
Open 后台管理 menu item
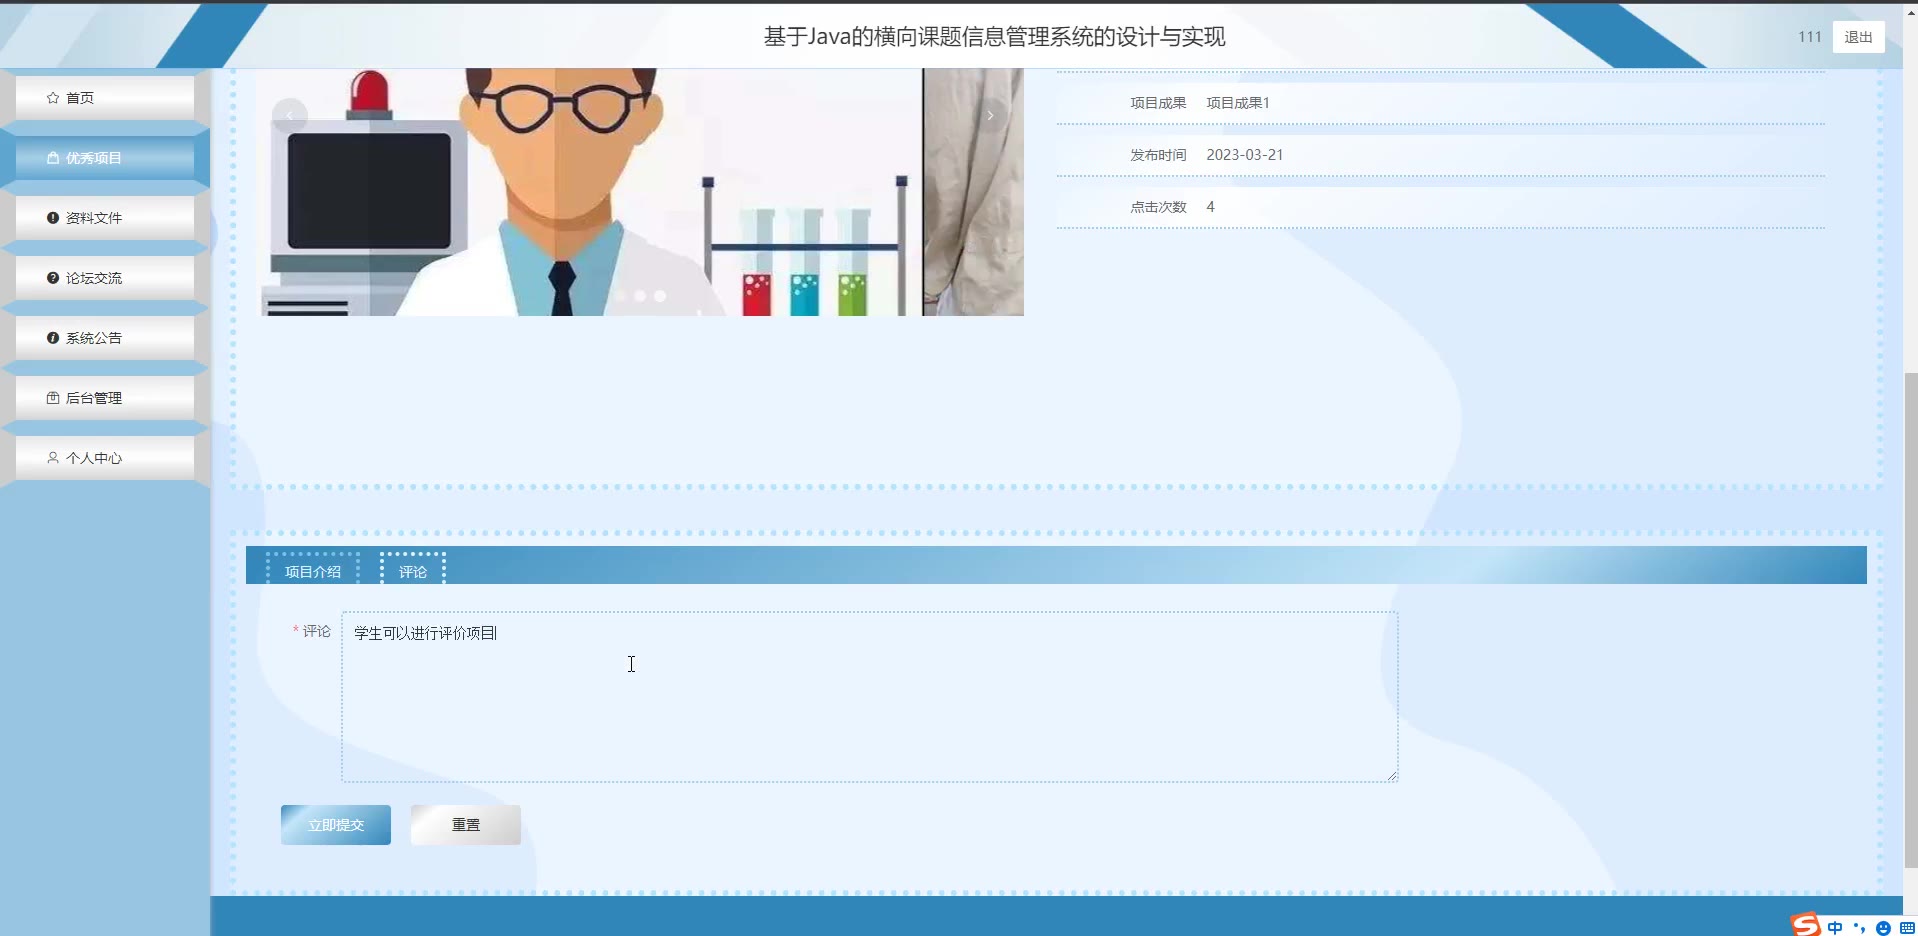105,398
